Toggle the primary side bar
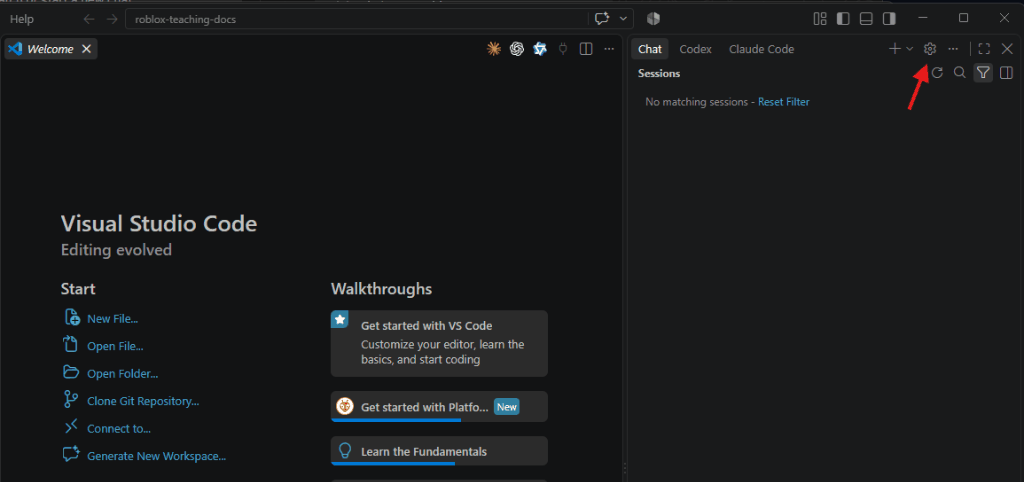Image resolution: width=1024 pixels, height=482 pixels. (x=843, y=19)
